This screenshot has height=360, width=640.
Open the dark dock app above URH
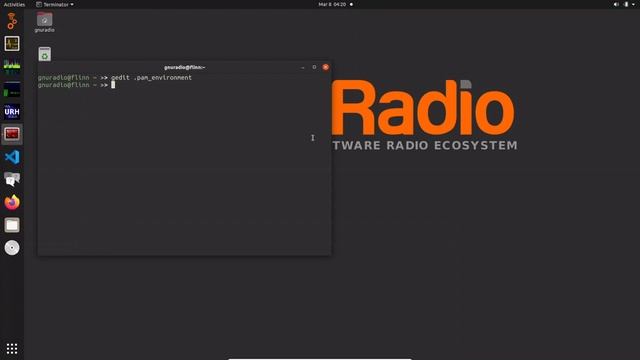tap(12, 89)
